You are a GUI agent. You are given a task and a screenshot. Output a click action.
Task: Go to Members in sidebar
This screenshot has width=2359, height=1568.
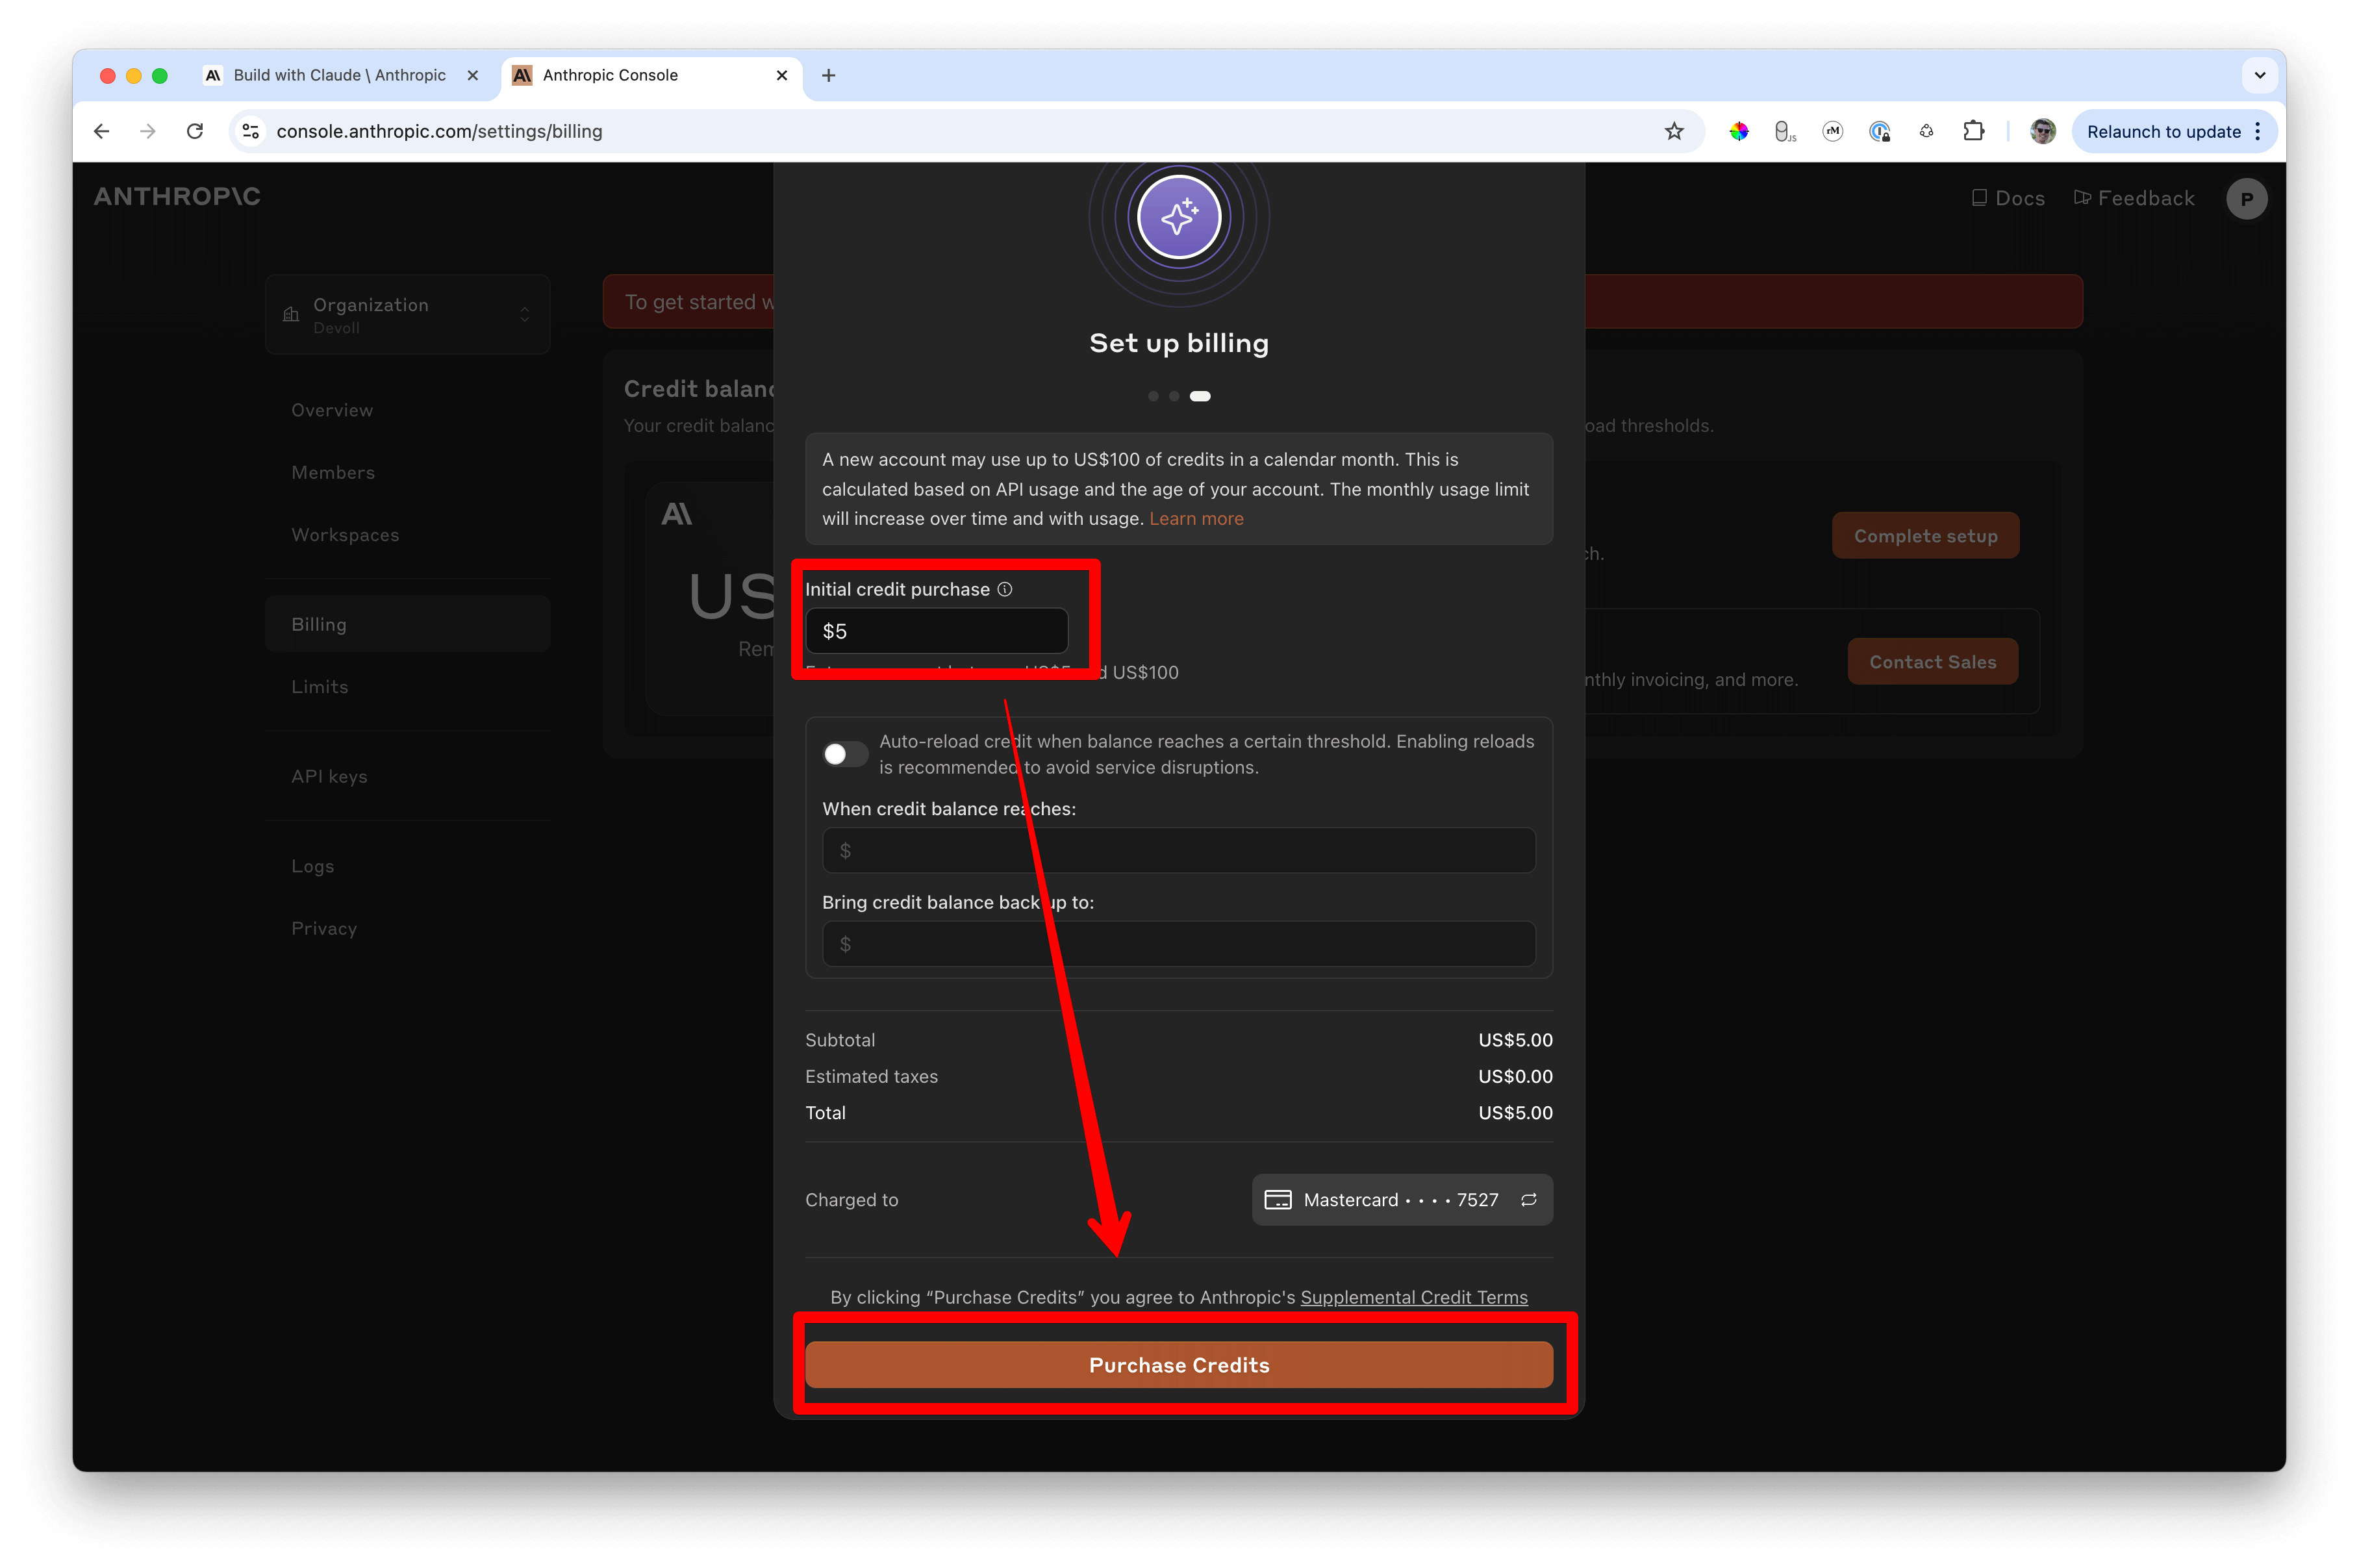[333, 472]
